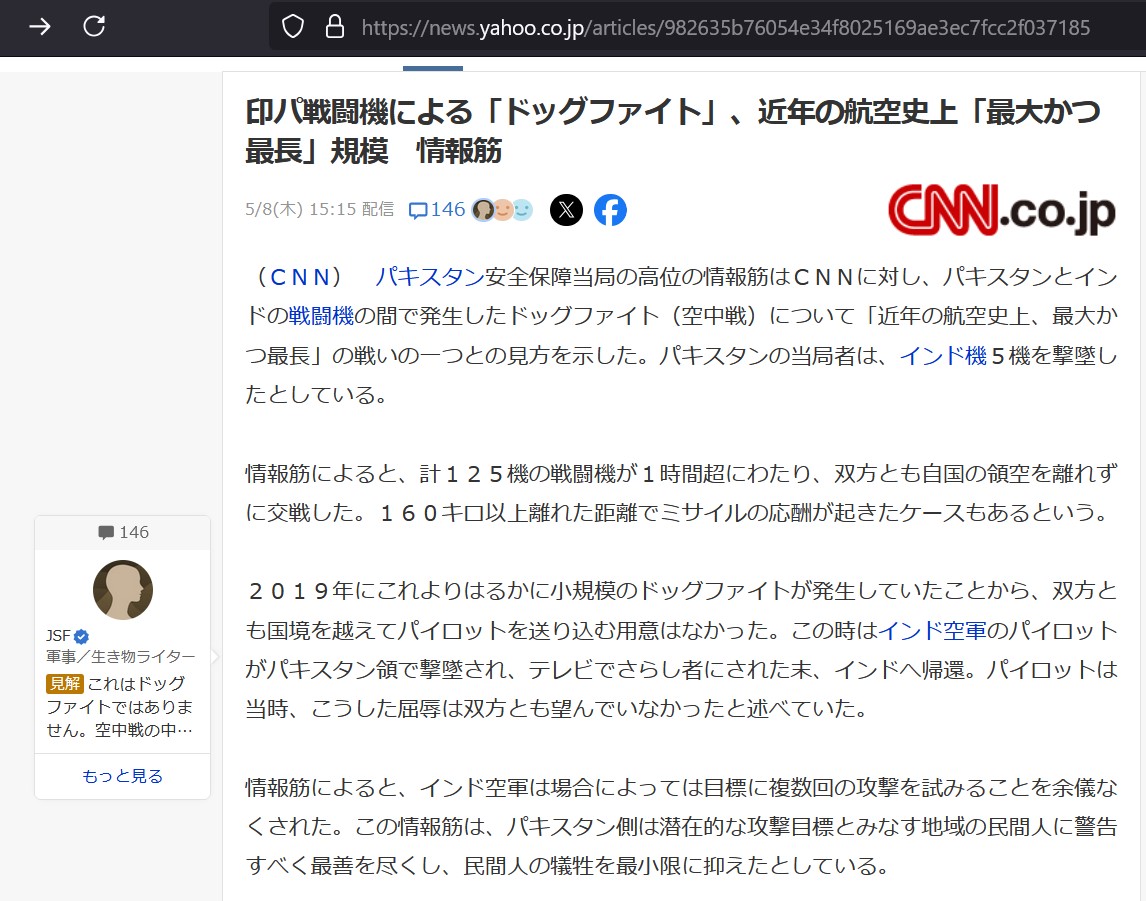Share article on Facebook
This screenshot has width=1146, height=901.
click(x=610, y=210)
